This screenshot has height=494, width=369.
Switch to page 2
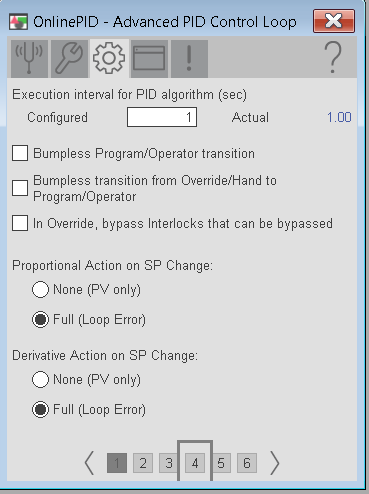click(x=143, y=463)
